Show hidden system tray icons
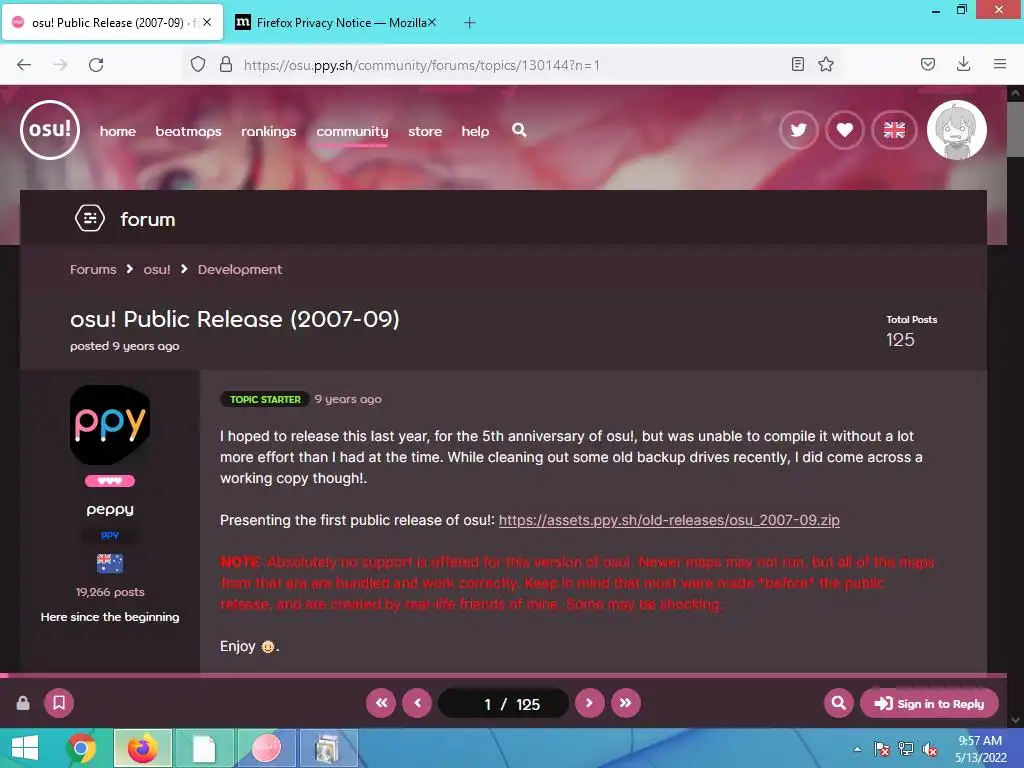Image resolution: width=1024 pixels, height=768 pixels. (857, 749)
